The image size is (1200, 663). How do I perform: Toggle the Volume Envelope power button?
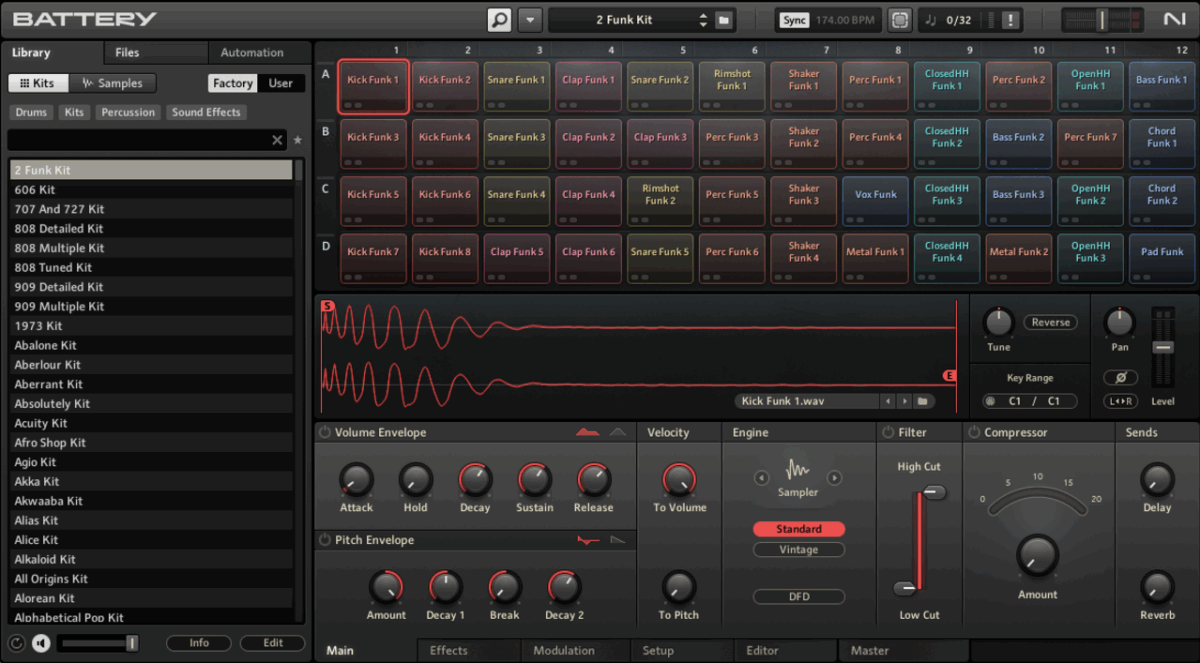pyautogui.click(x=324, y=433)
